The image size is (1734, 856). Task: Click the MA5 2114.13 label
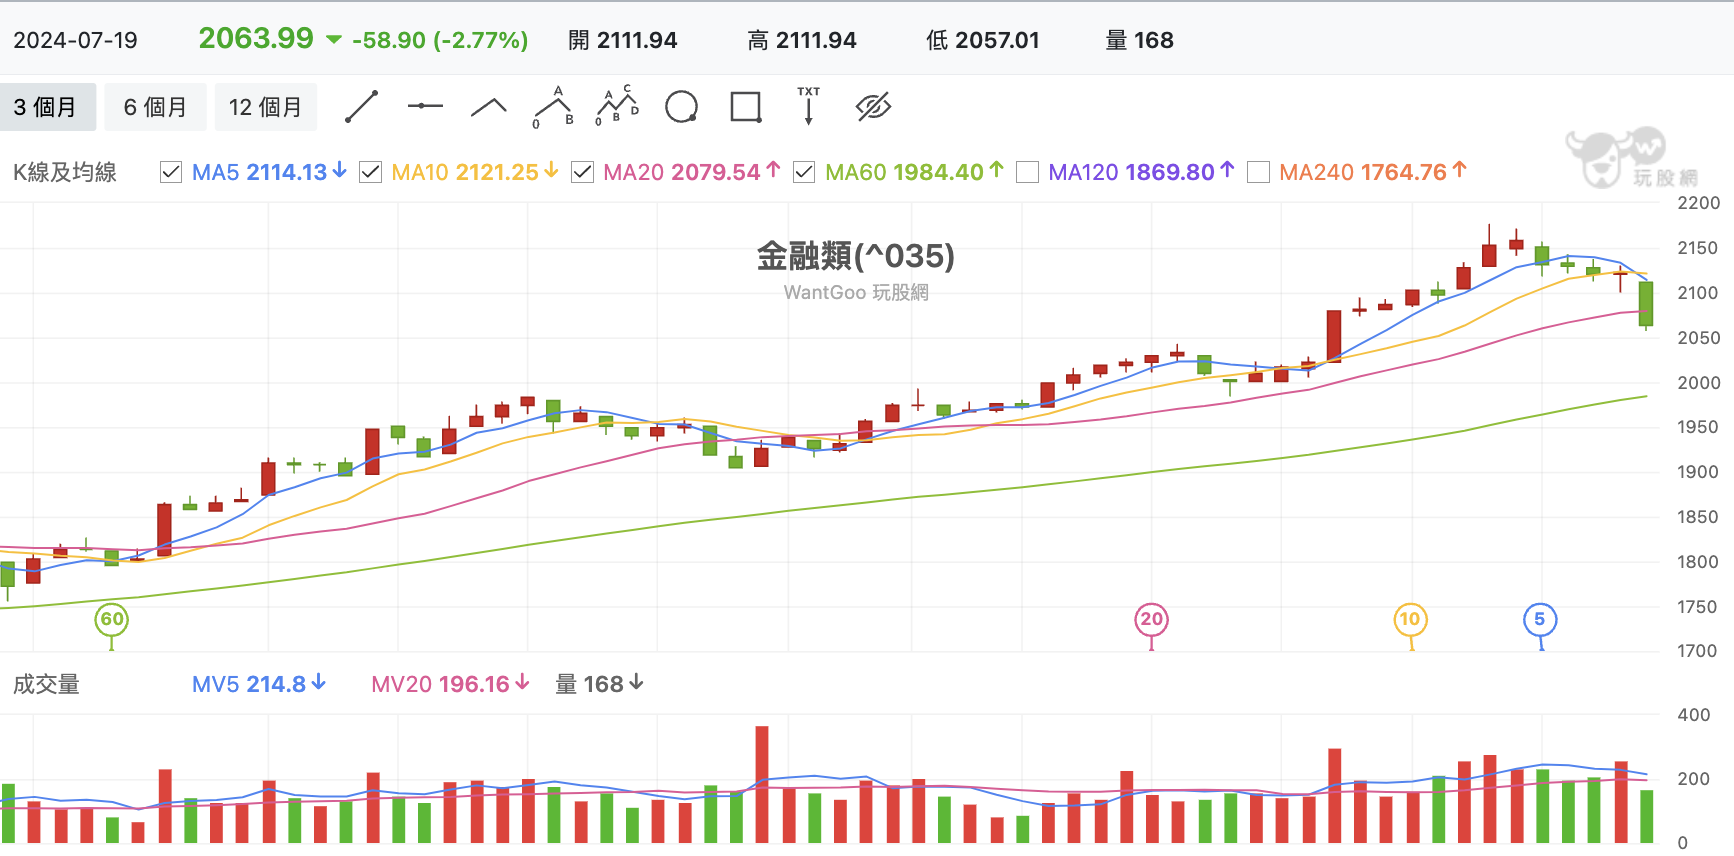(269, 172)
